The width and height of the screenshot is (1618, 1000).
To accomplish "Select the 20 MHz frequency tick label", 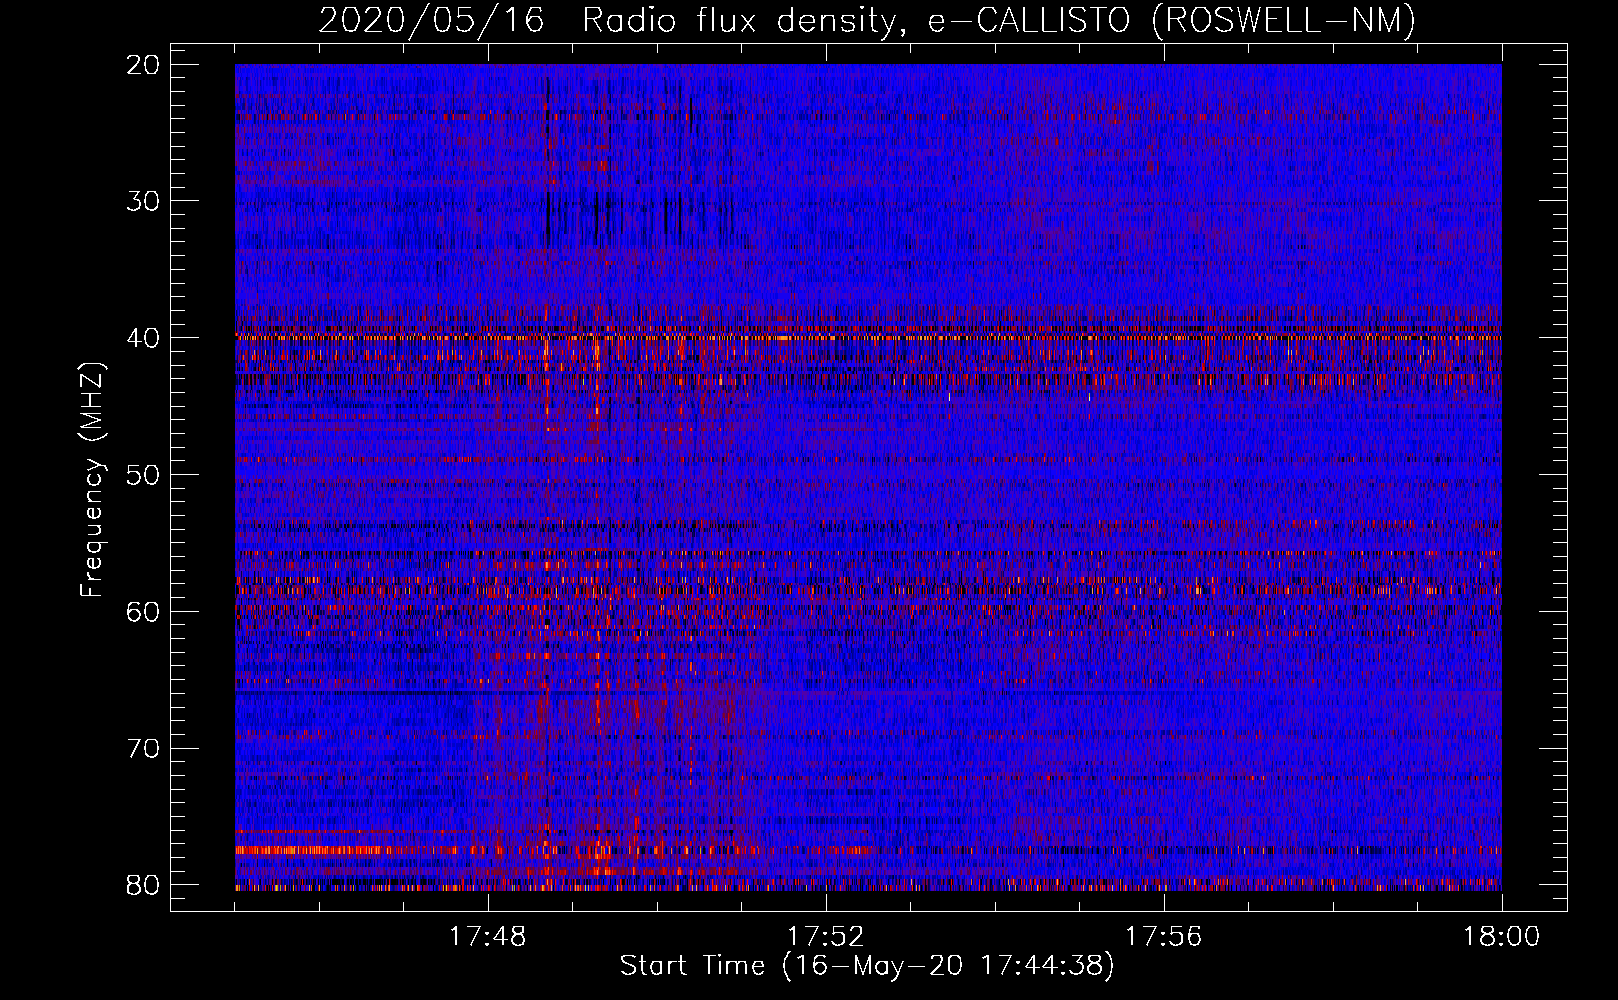I will pyautogui.click(x=143, y=65).
